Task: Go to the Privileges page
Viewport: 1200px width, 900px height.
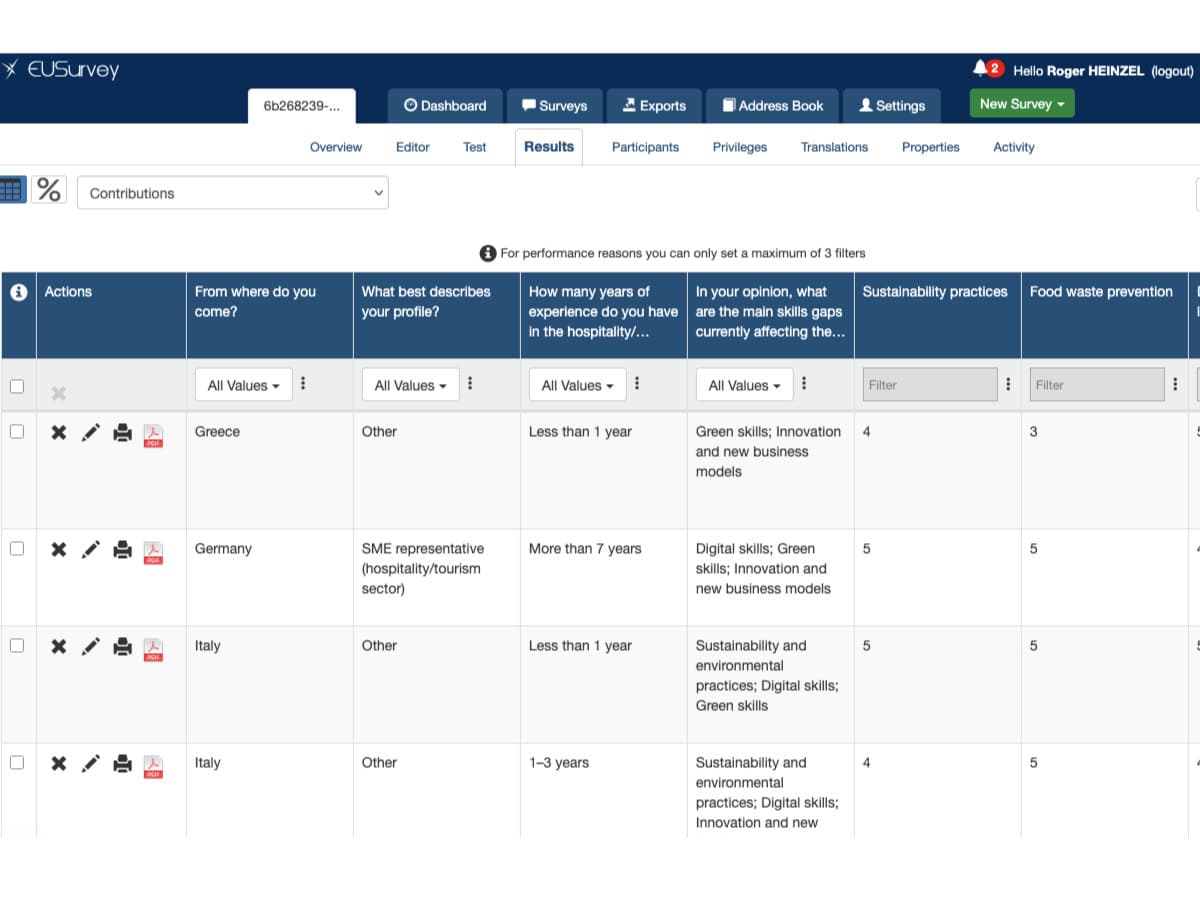Action: (x=740, y=147)
